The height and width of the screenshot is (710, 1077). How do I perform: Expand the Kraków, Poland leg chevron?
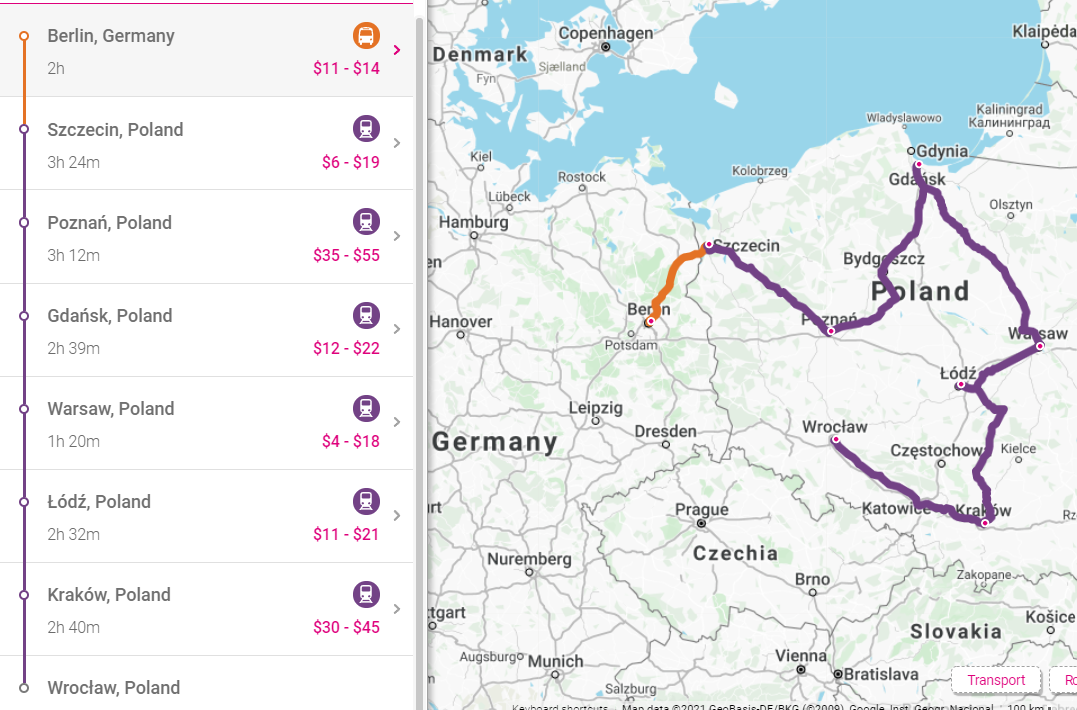[x=397, y=608]
